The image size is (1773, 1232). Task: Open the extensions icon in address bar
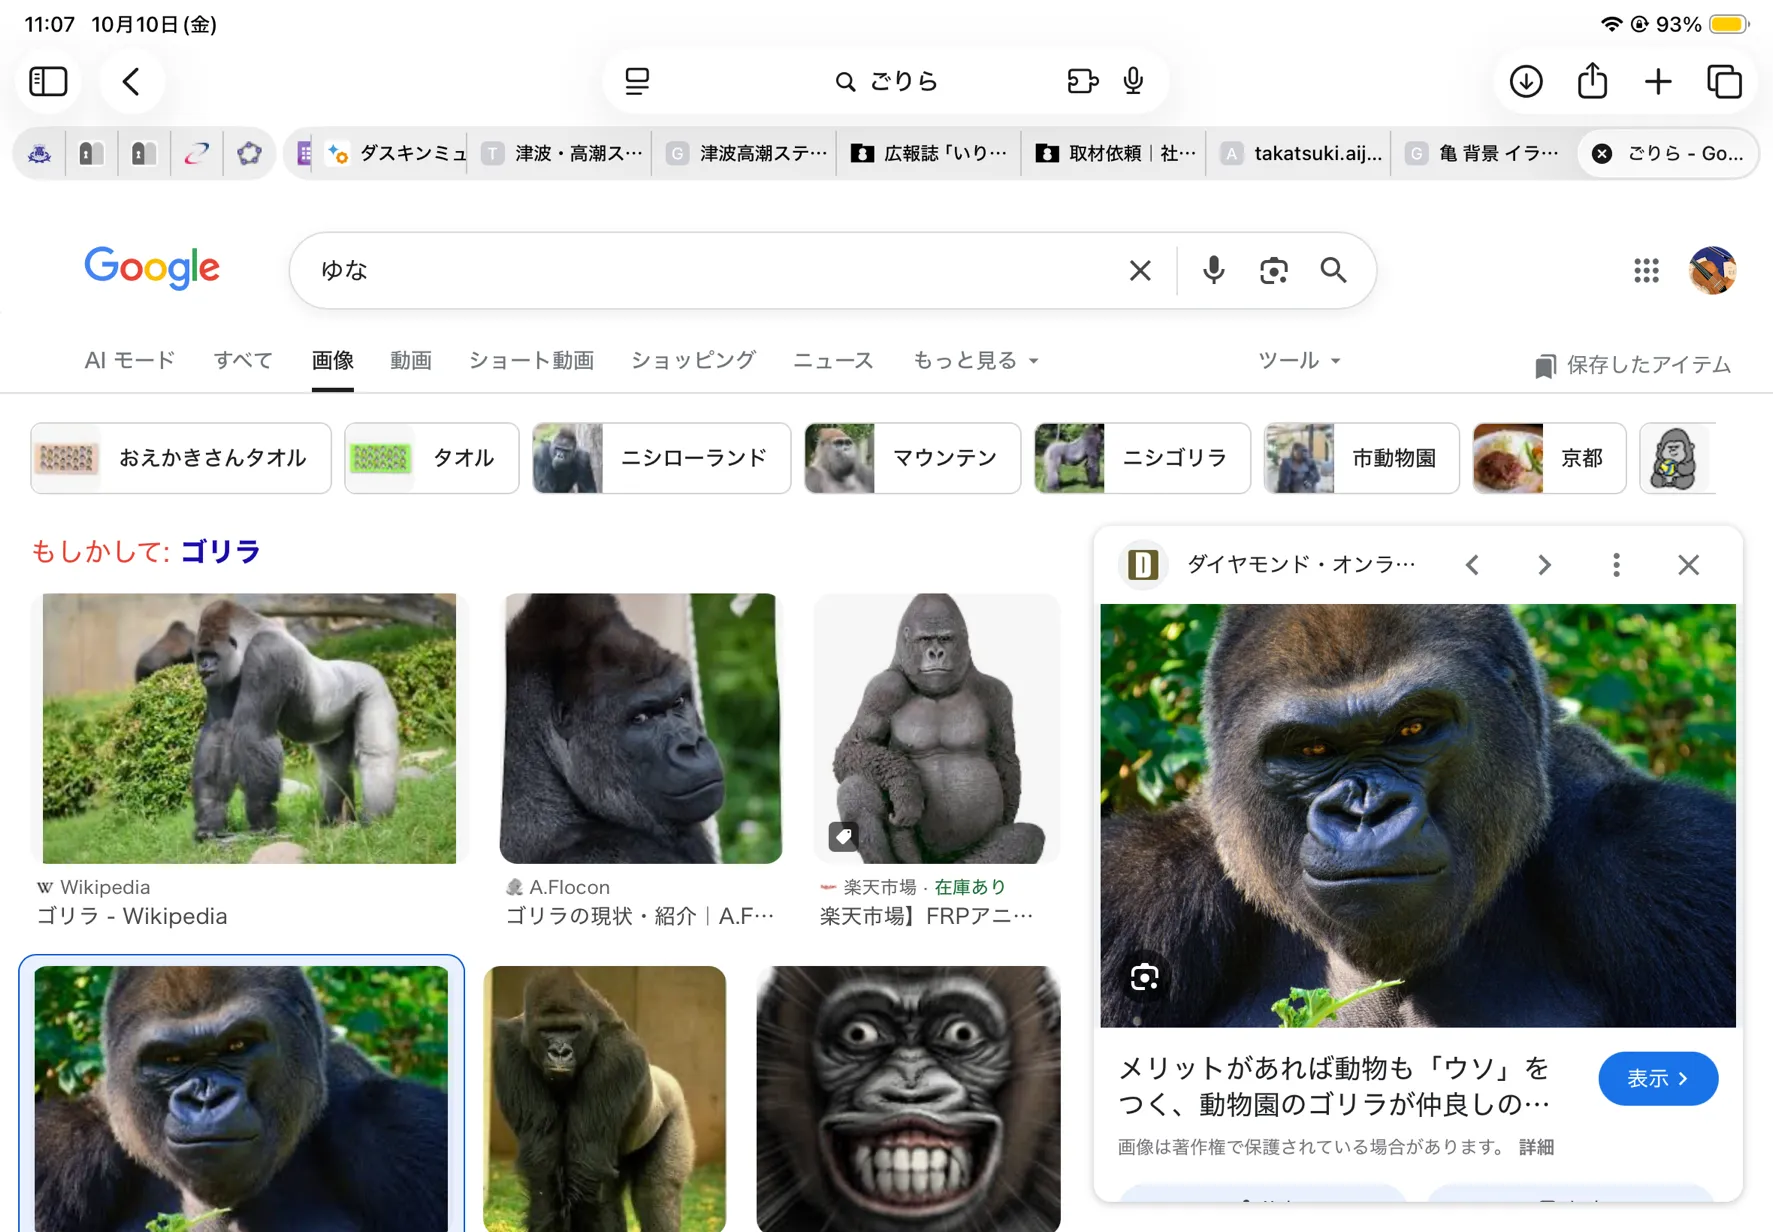(x=1082, y=81)
